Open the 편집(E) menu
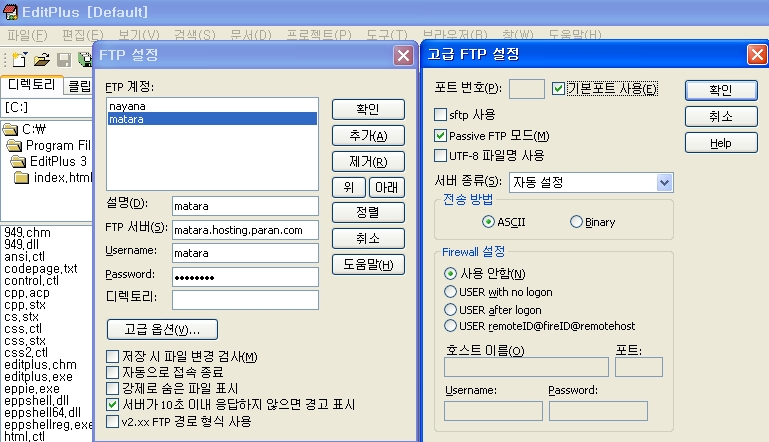Viewport: 769px width, 442px height. (x=82, y=35)
